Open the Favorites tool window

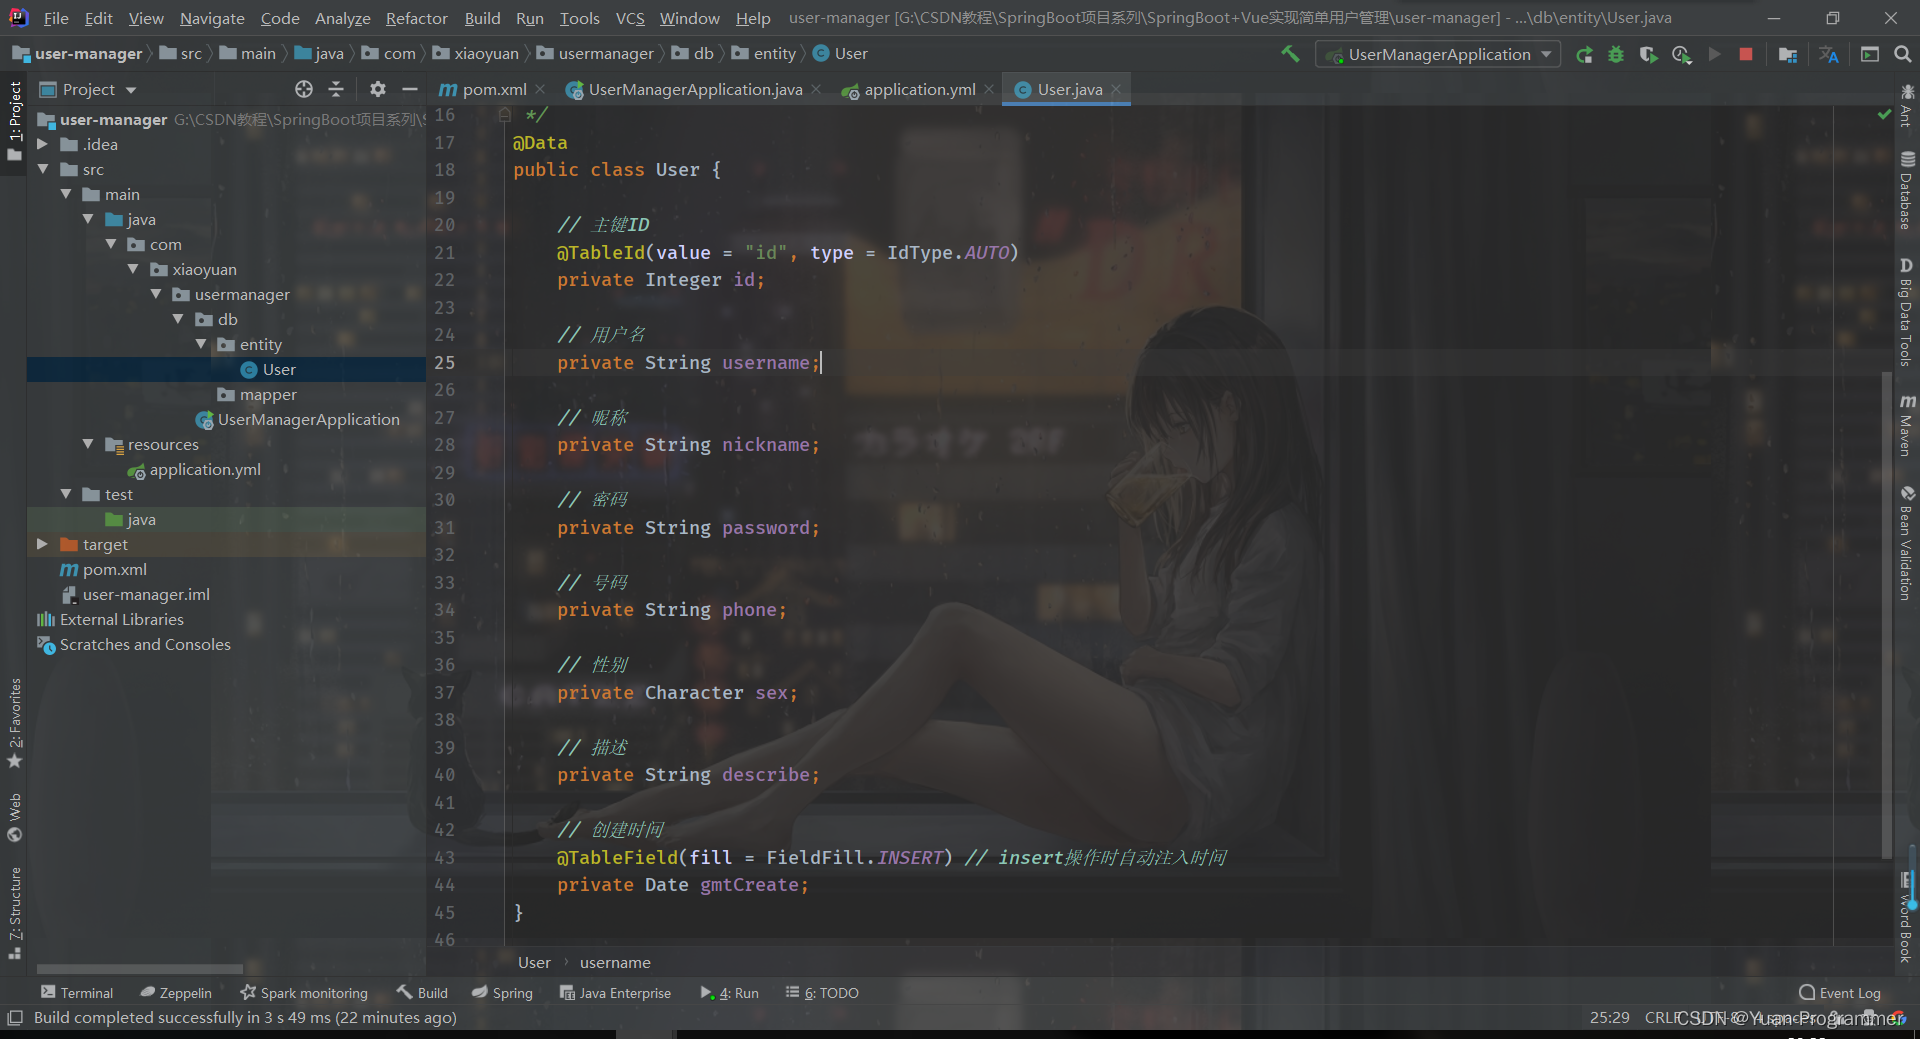coord(15,723)
